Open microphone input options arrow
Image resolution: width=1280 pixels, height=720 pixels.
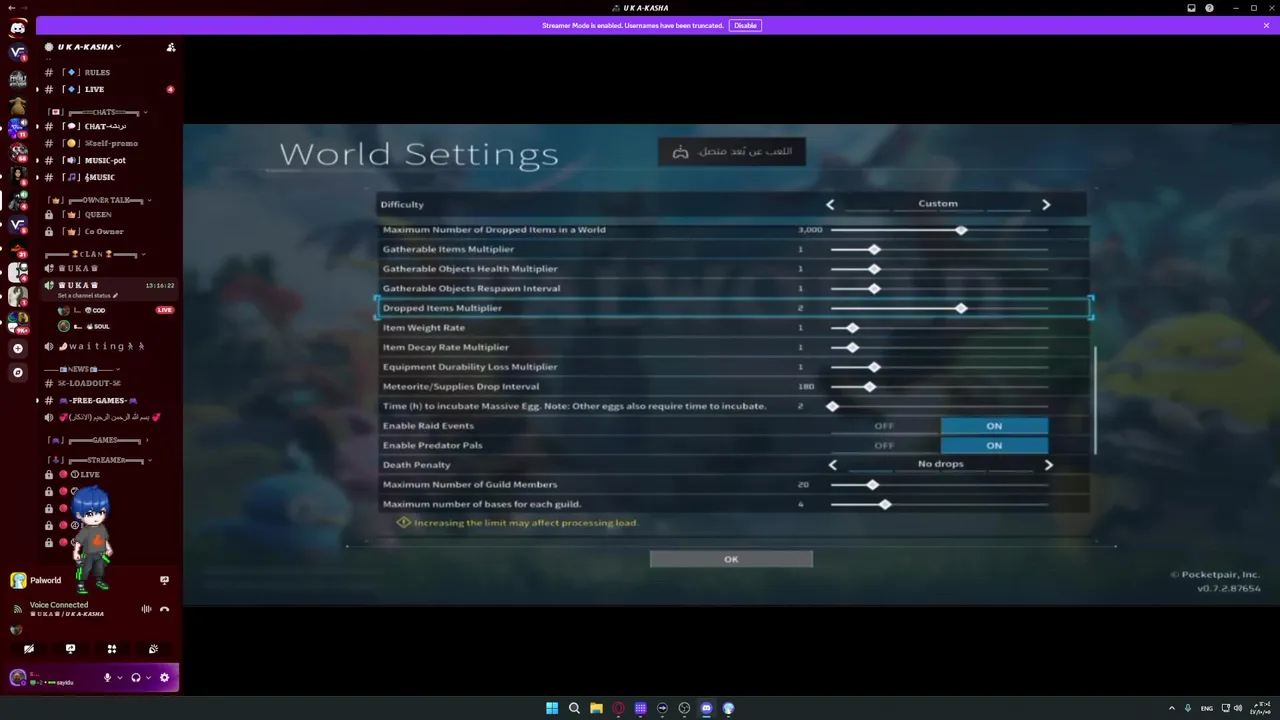[x=120, y=677]
